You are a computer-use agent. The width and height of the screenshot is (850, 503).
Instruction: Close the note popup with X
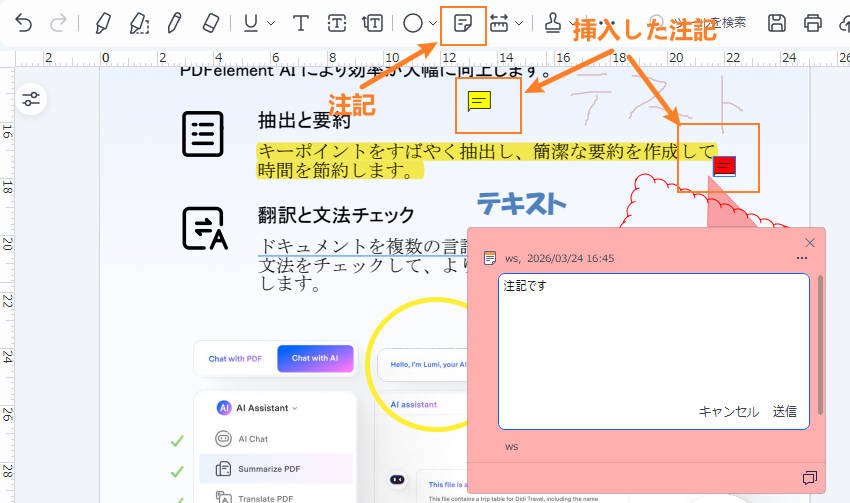[810, 242]
